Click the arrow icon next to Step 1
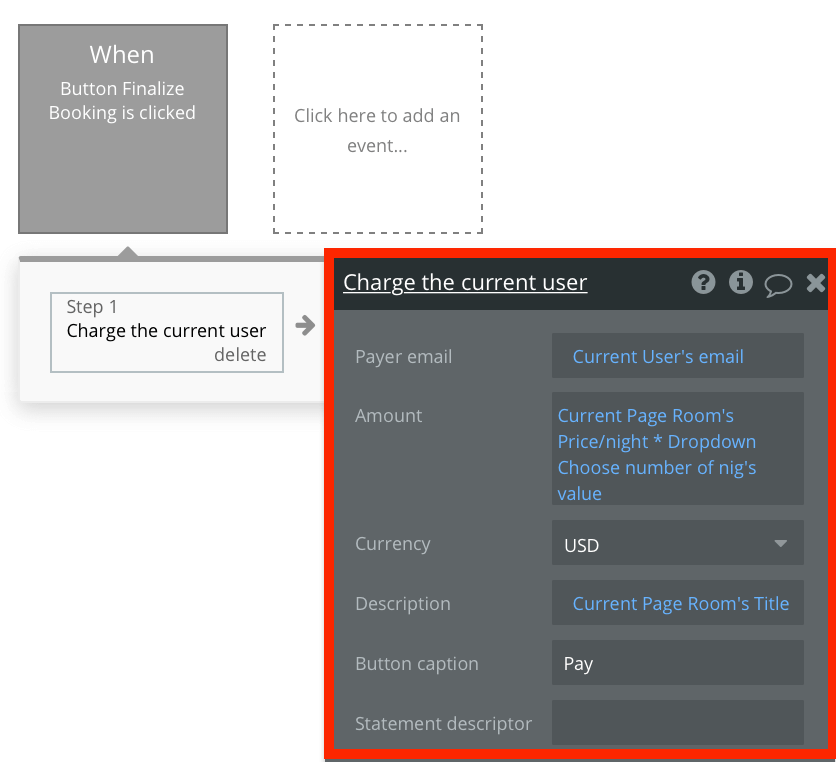Viewport: 836px width, 762px height. click(305, 324)
